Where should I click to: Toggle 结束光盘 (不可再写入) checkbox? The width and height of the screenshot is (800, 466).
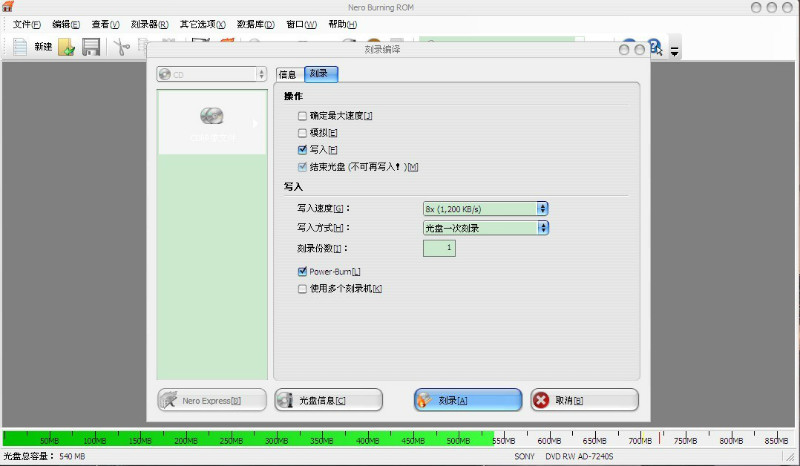(x=302, y=167)
